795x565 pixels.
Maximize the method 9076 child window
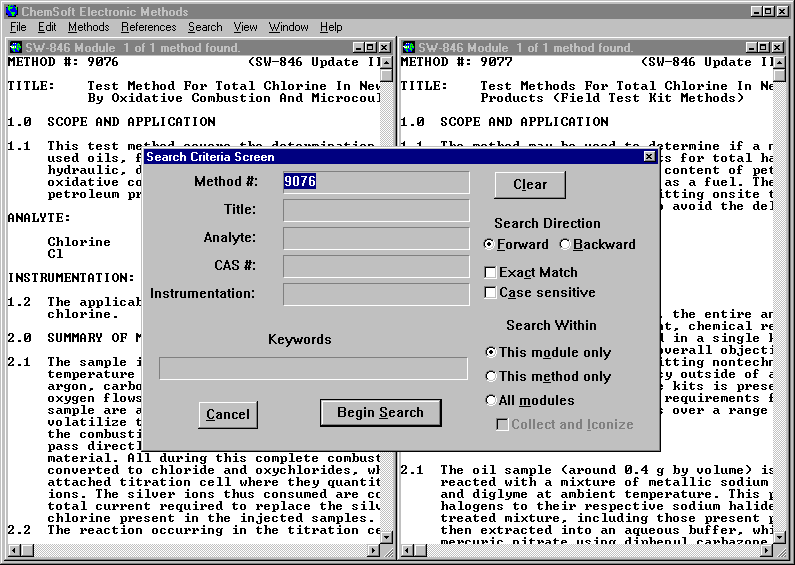coord(371,48)
